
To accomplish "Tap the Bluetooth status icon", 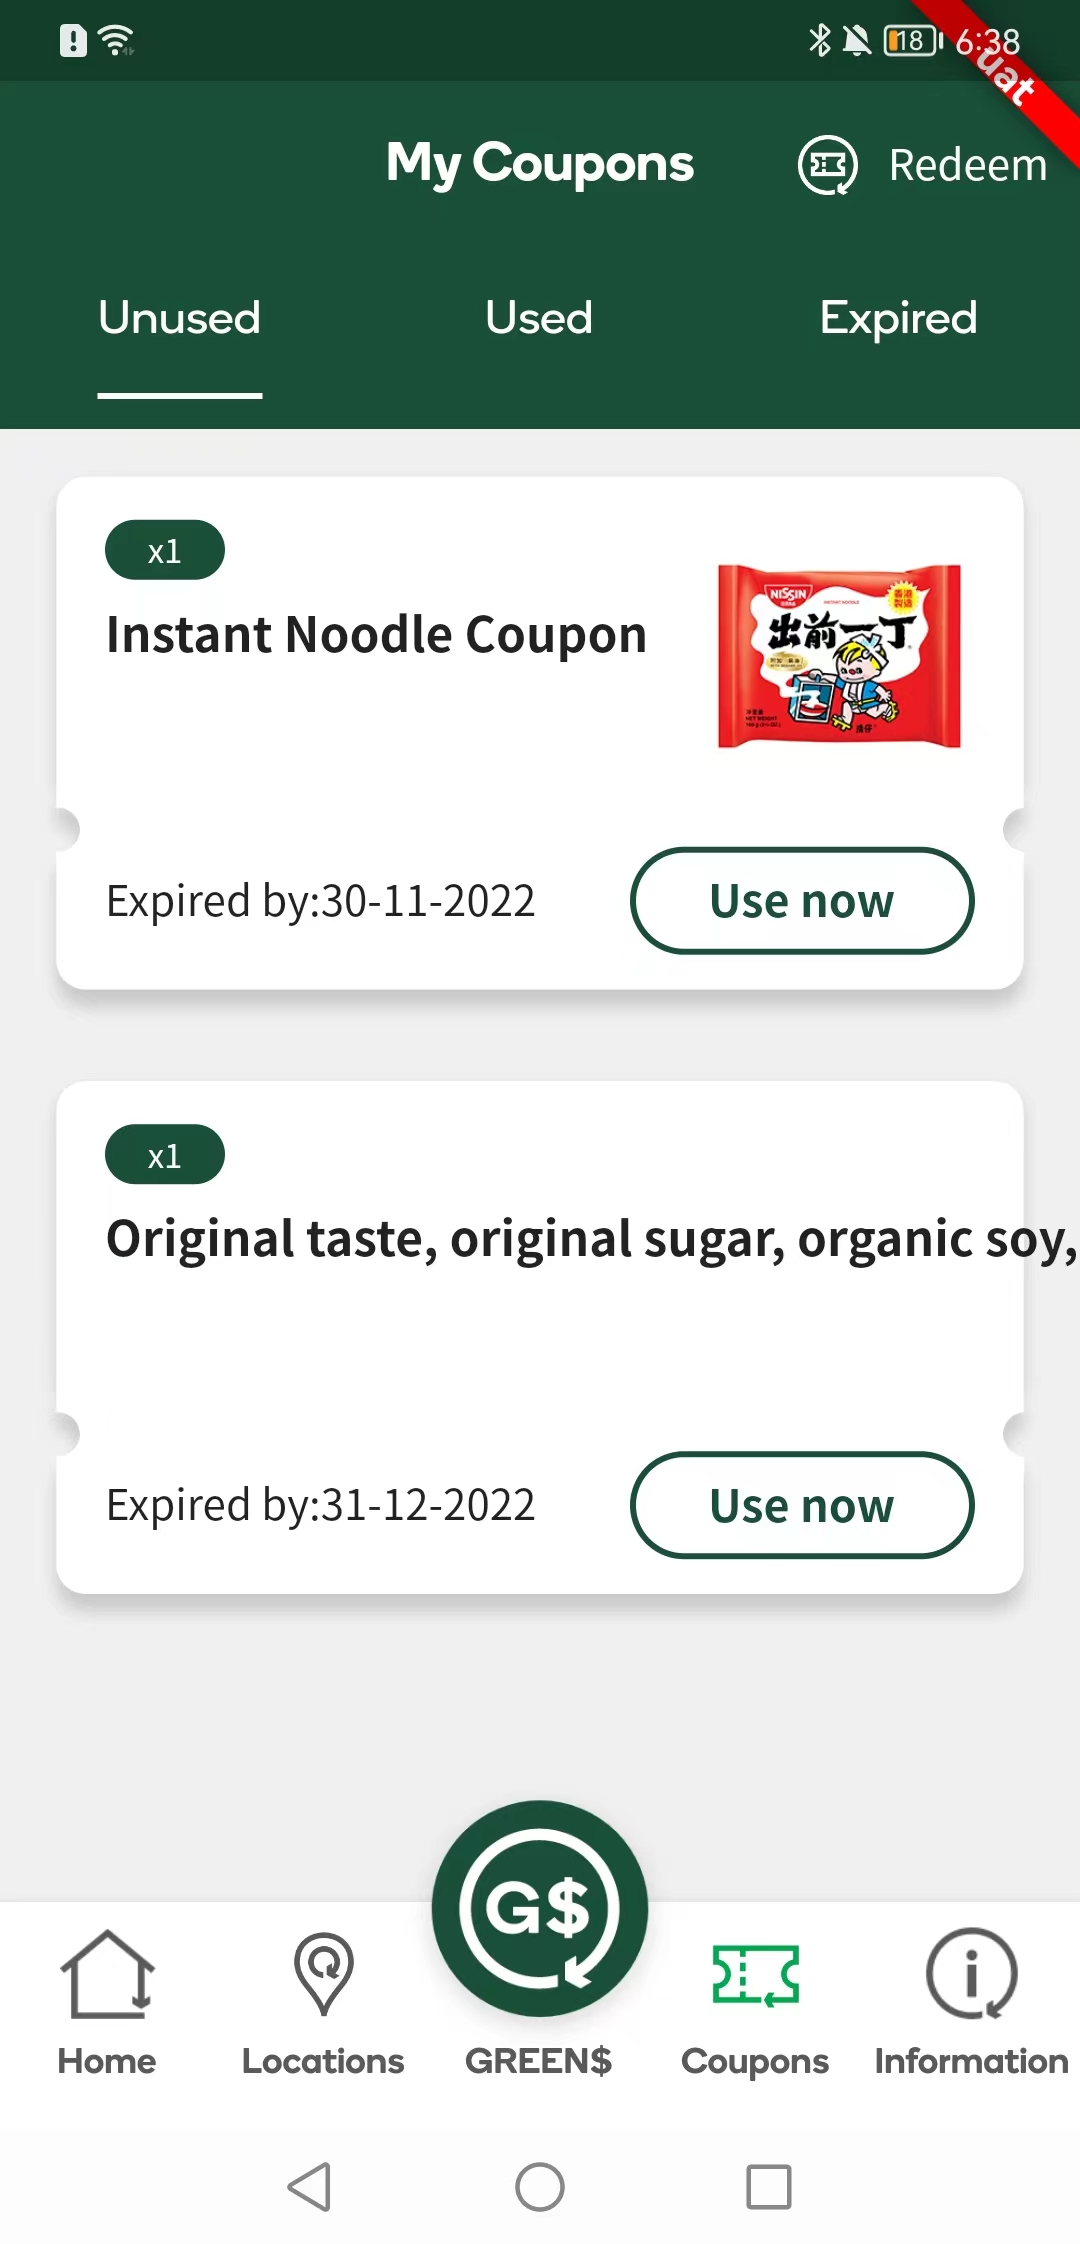I will (x=820, y=41).
